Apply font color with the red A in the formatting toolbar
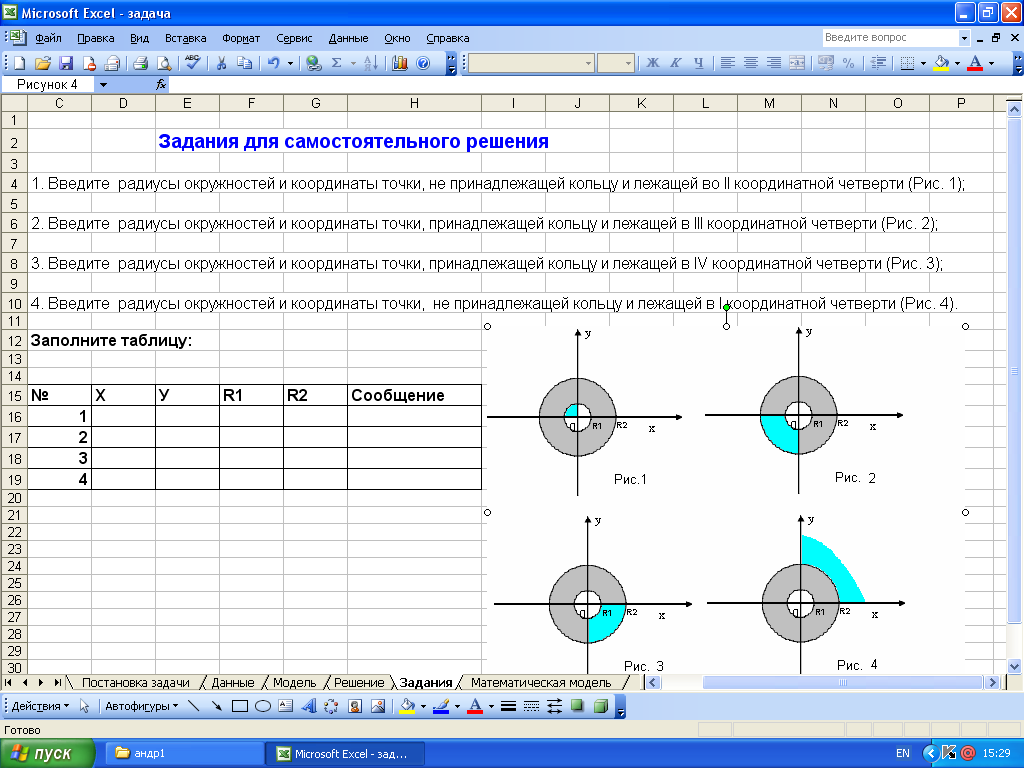Screen dimensions: 1024x768 pyautogui.click(x=975, y=63)
